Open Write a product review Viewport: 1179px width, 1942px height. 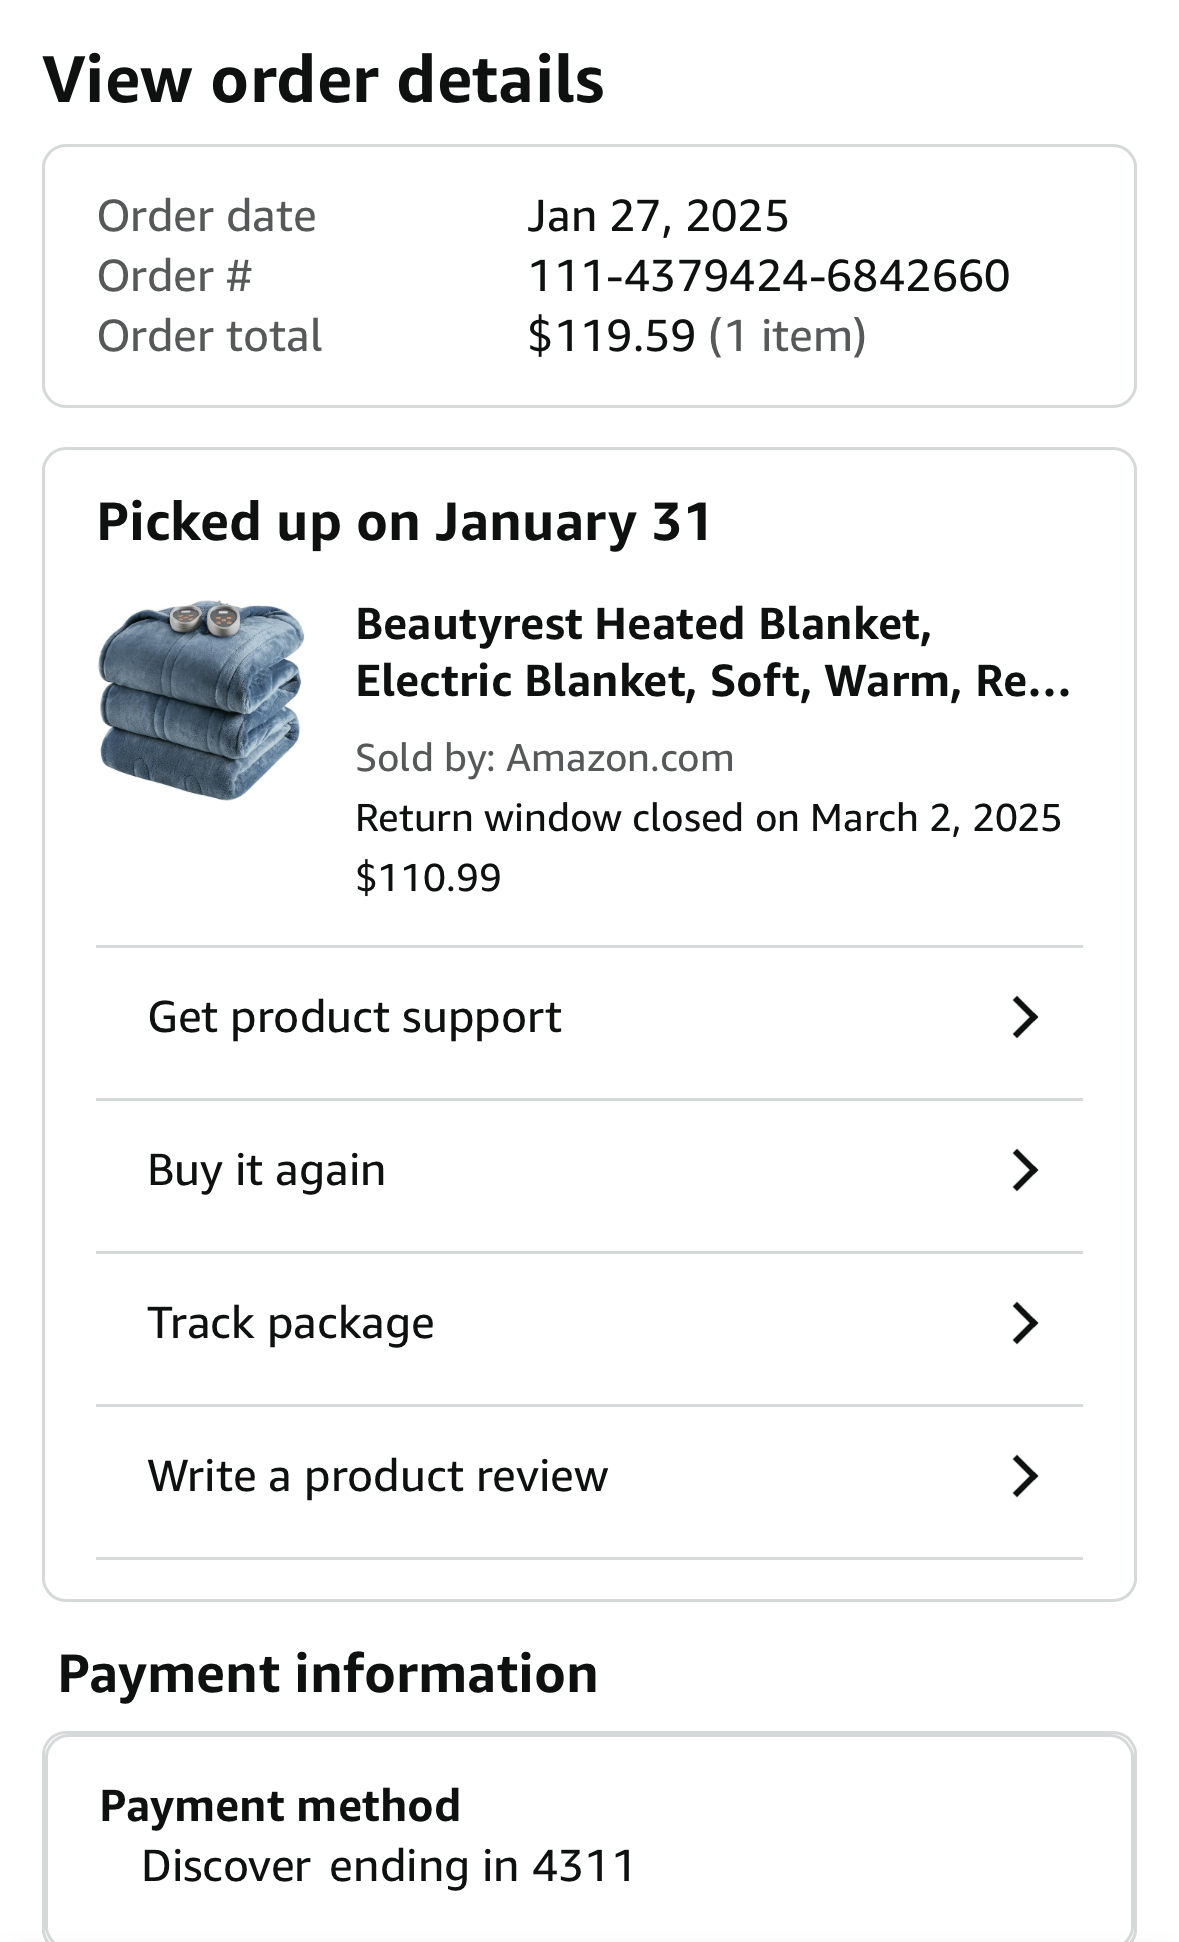589,1477
